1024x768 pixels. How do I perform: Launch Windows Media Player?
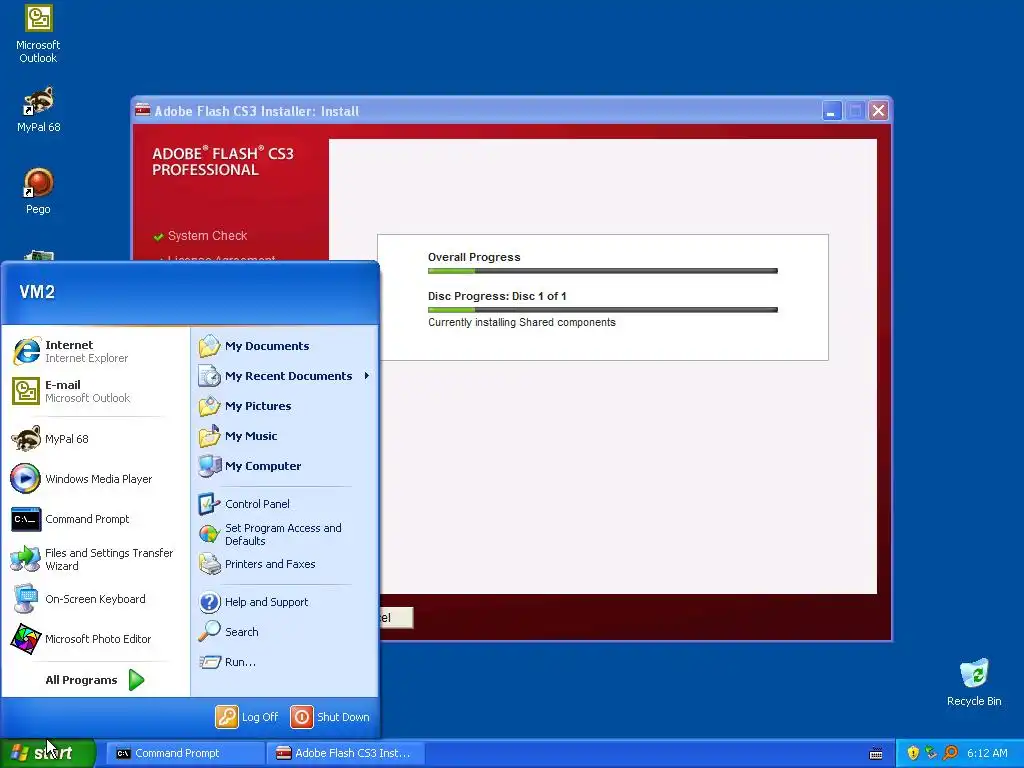pyautogui.click(x=82, y=479)
